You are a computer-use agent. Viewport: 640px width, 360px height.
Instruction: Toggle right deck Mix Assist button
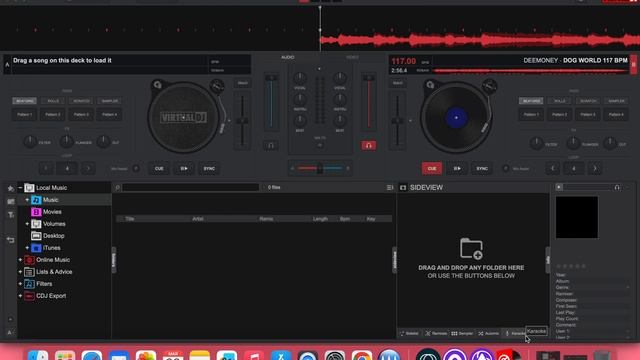(505, 168)
